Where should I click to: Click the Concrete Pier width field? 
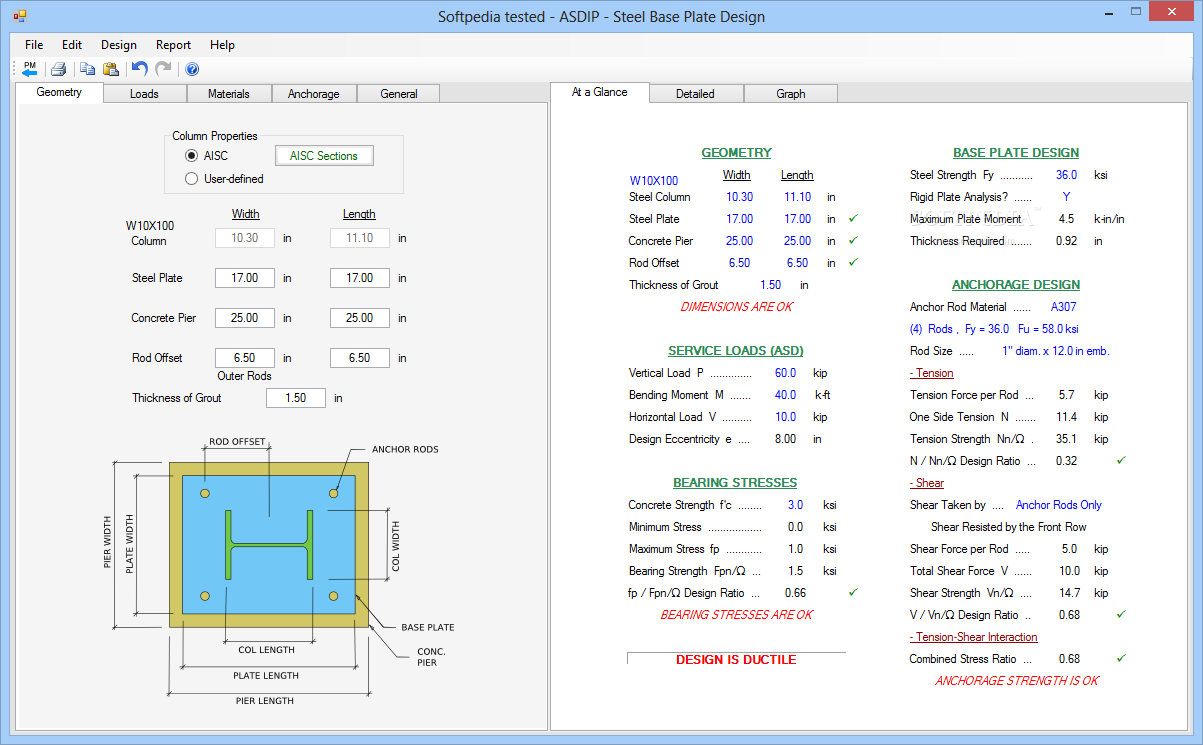coord(245,318)
